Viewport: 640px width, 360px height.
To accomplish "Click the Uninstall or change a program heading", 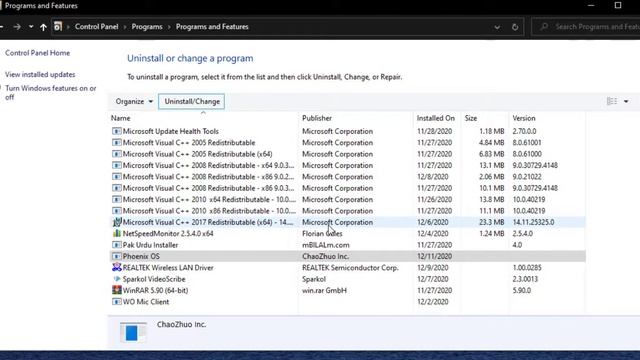I will 190,58.
